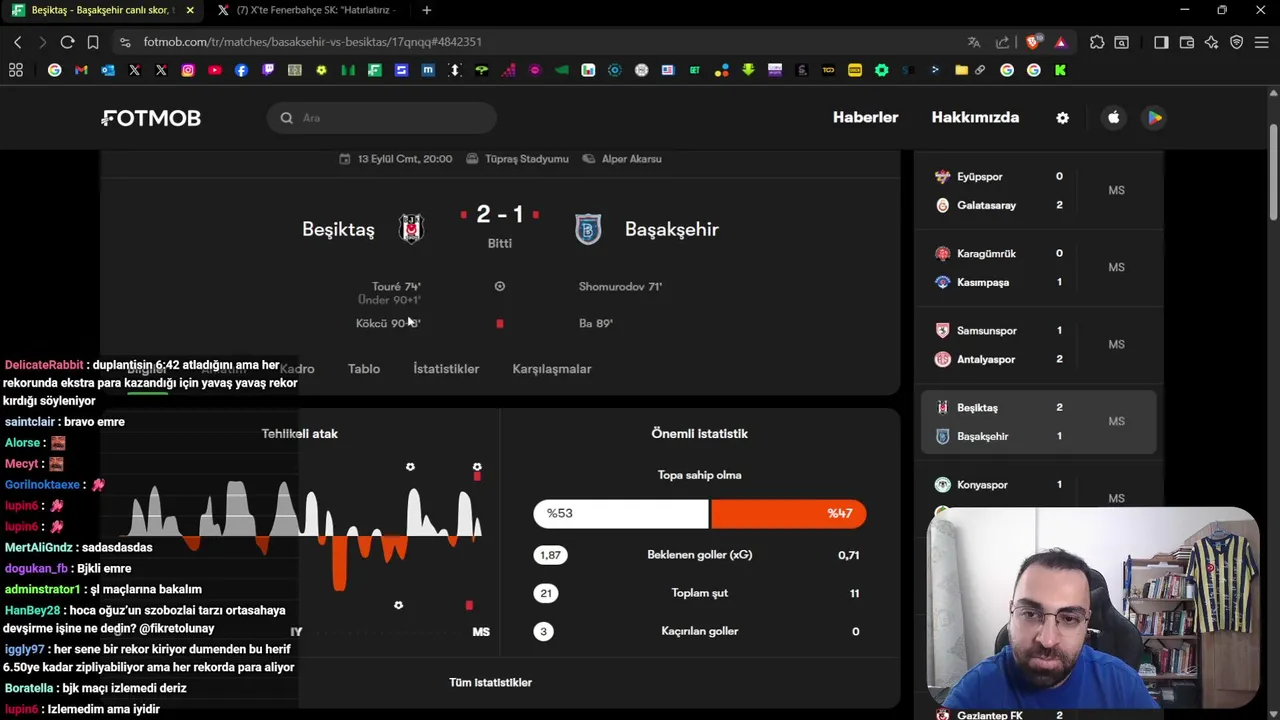Screen dimensions: 1280x720
Task: Click the white %53 possession bar
Action: click(621, 513)
